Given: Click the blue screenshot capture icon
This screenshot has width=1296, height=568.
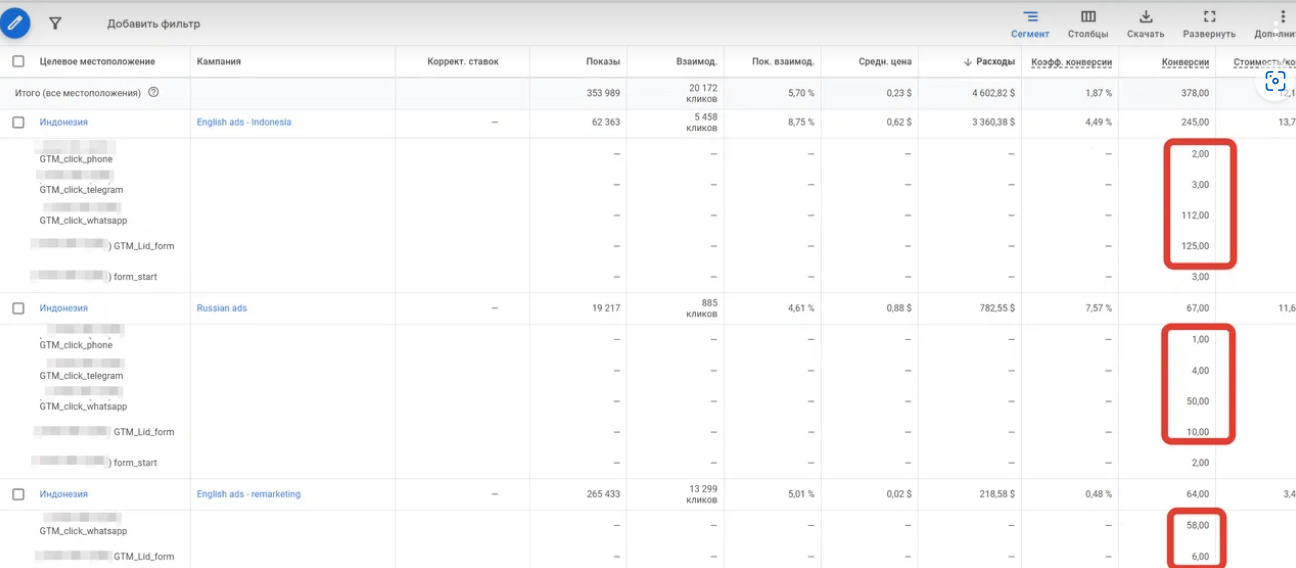Looking at the screenshot, I should 1275,82.
